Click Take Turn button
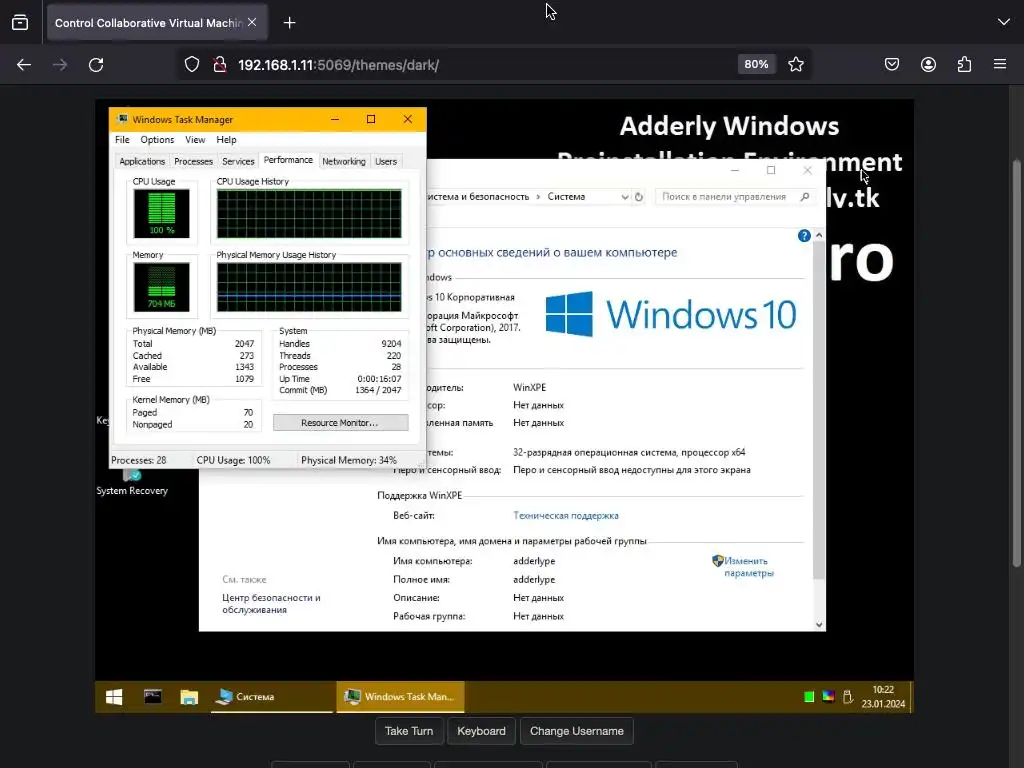1024x768 pixels. tap(409, 731)
